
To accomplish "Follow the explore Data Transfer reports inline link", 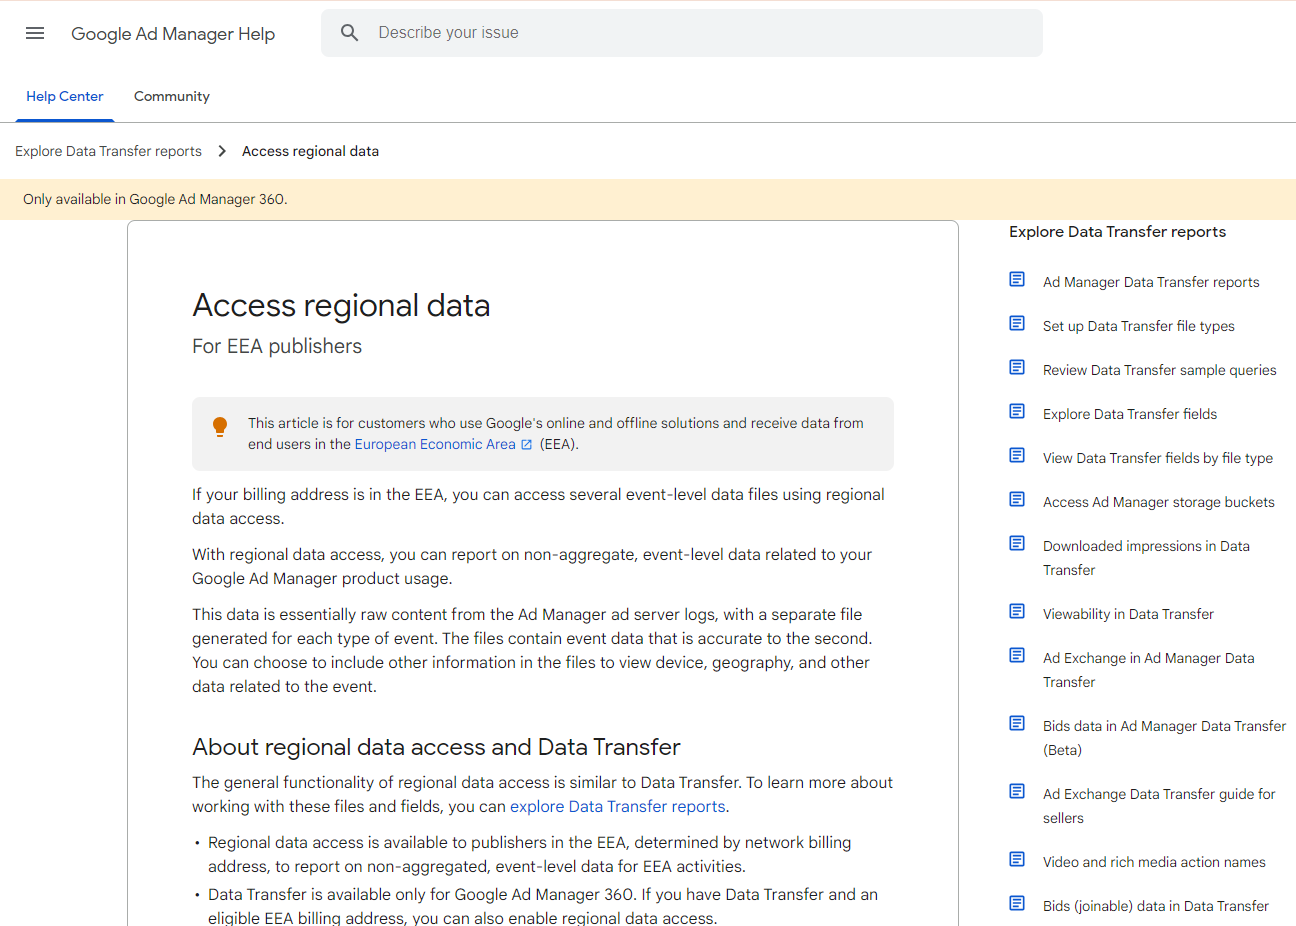I will coord(618,806).
